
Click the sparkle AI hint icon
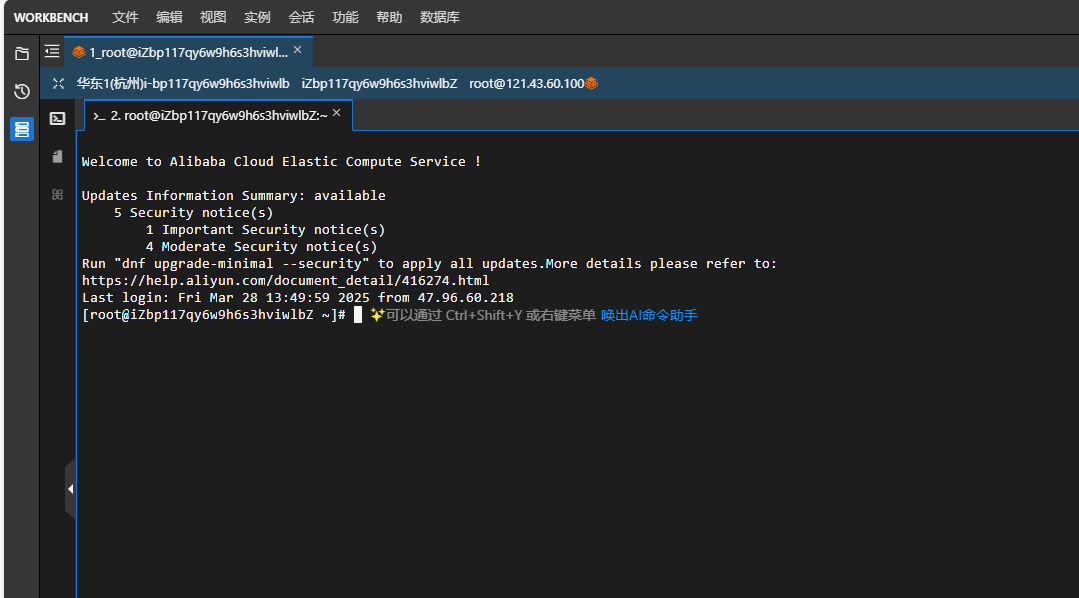pyautogui.click(x=377, y=314)
